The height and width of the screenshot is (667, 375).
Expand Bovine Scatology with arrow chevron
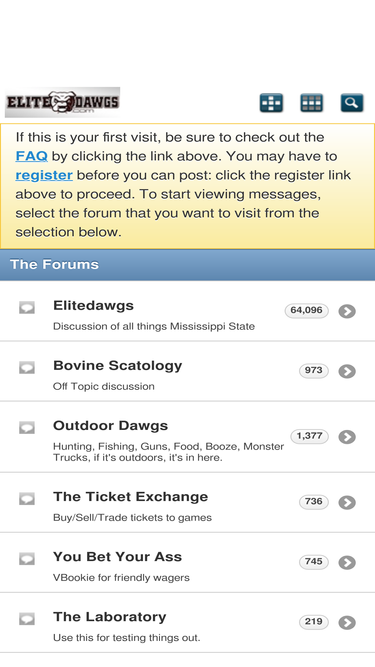click(347, 371)
